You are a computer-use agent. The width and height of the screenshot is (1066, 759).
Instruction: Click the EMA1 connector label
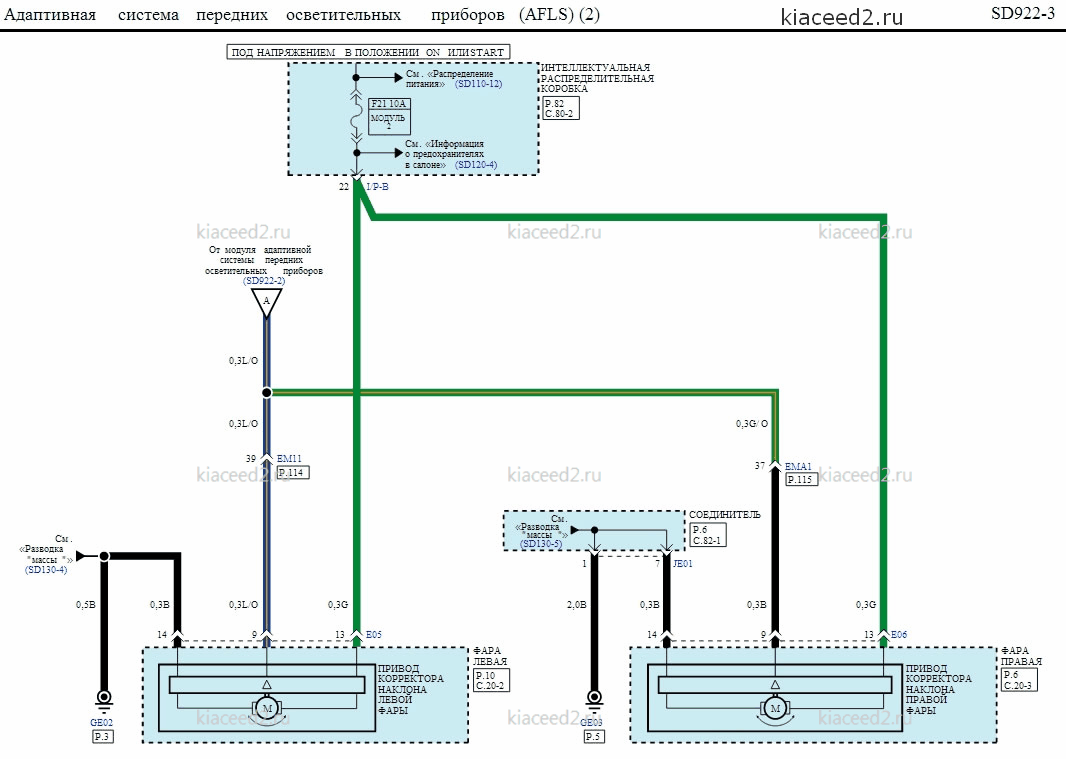[x=798, y=467]
